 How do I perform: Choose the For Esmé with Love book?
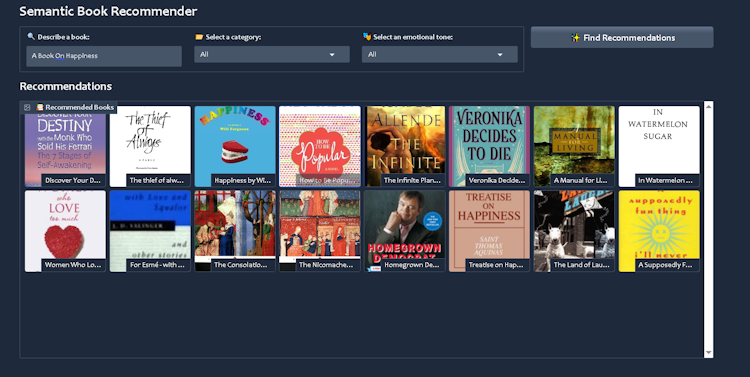click(150, 231)
